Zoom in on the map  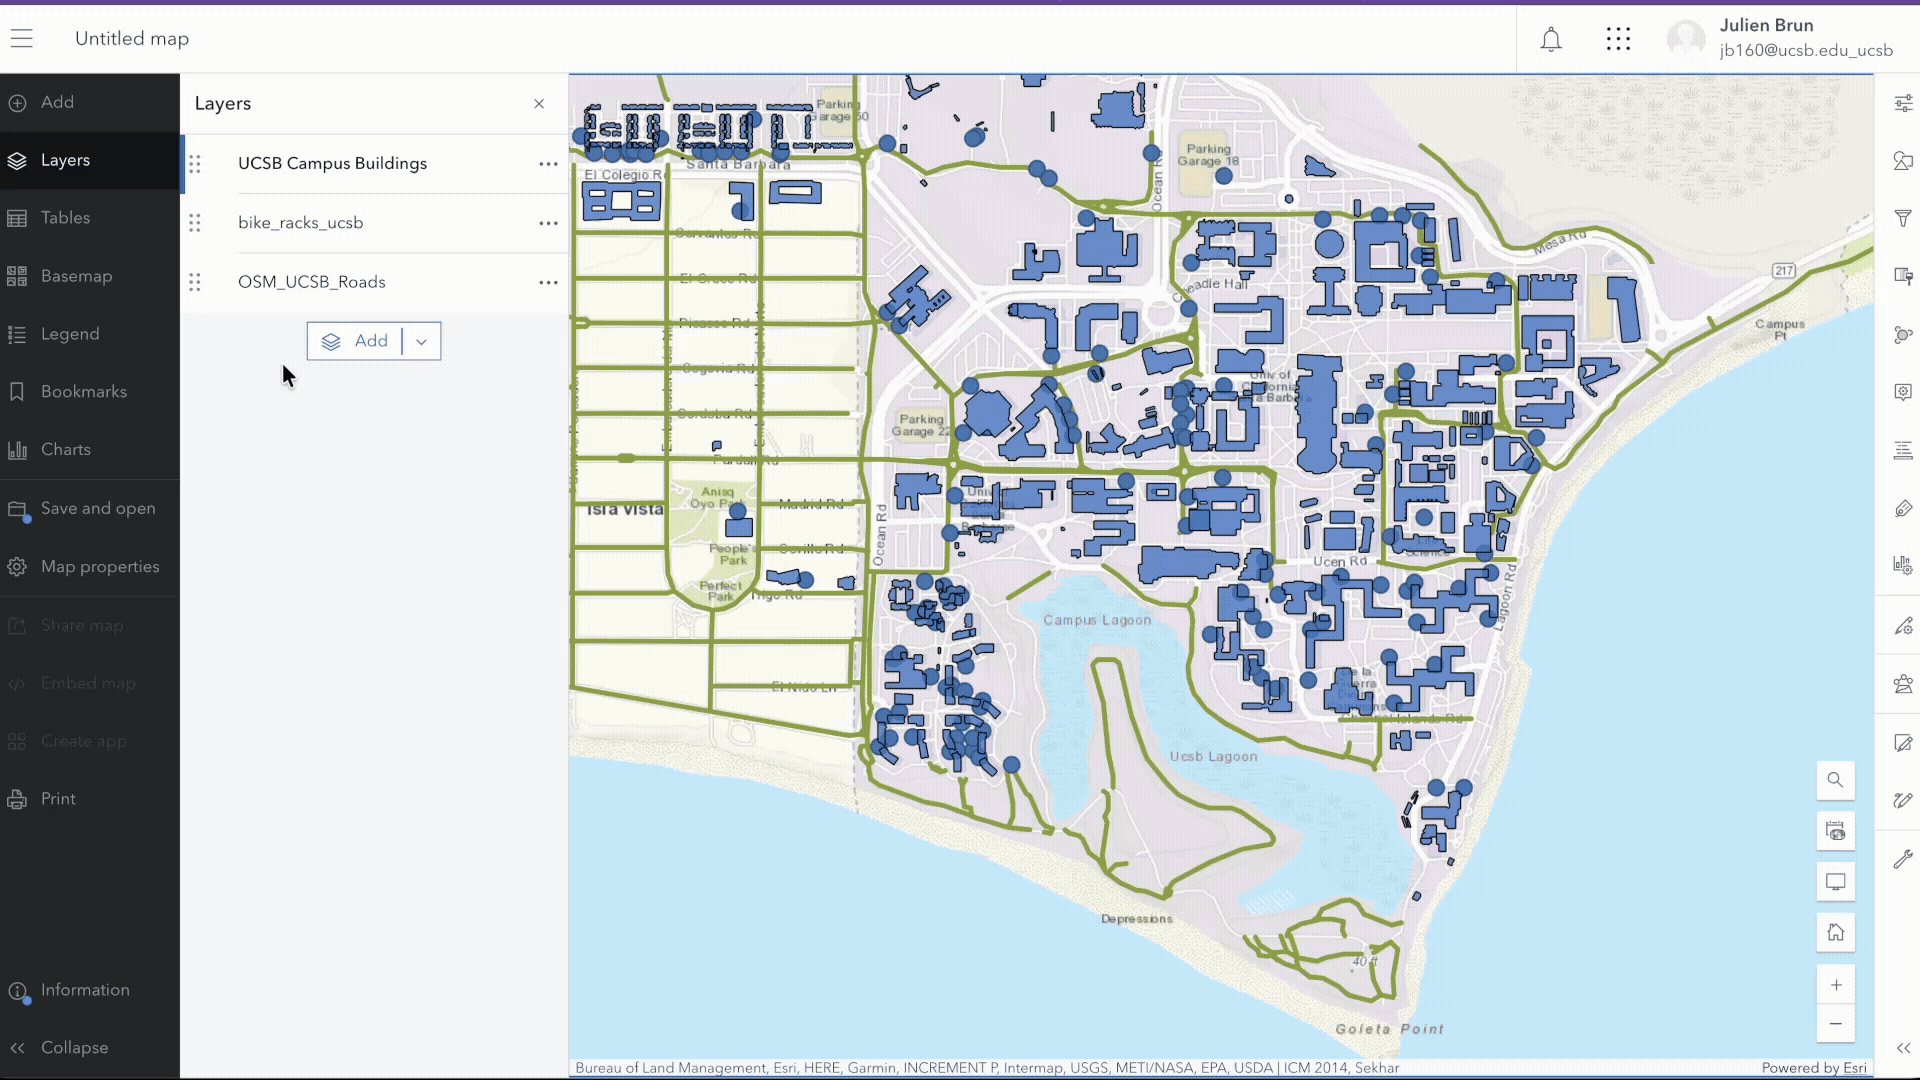[1835, 985]
